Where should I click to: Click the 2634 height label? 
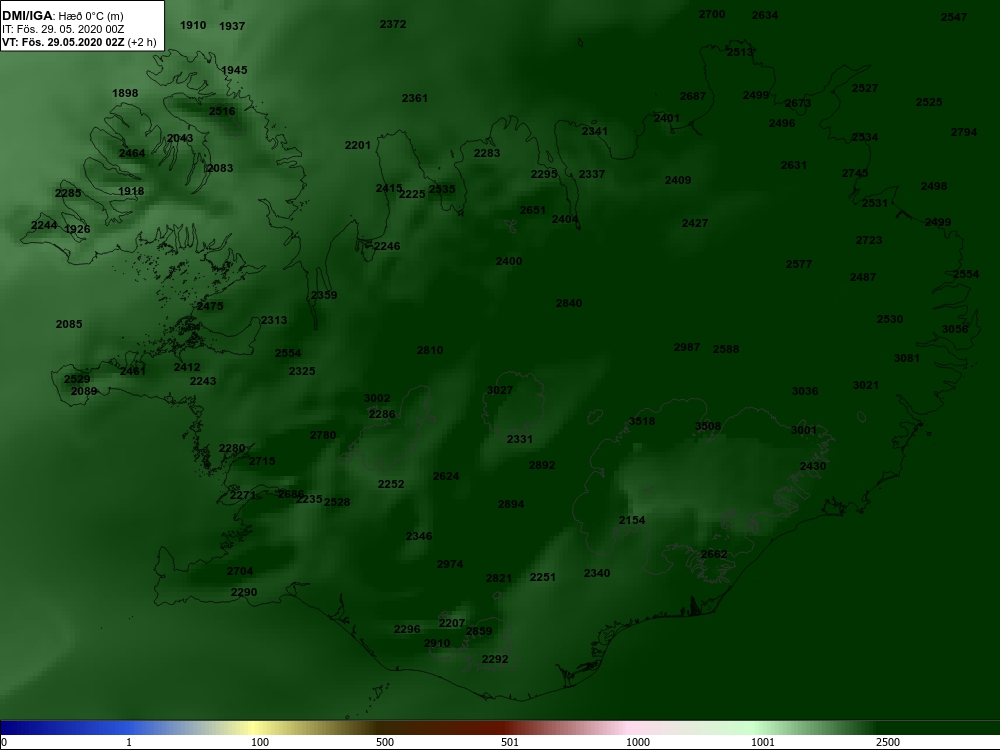click(x=765, y=15)
